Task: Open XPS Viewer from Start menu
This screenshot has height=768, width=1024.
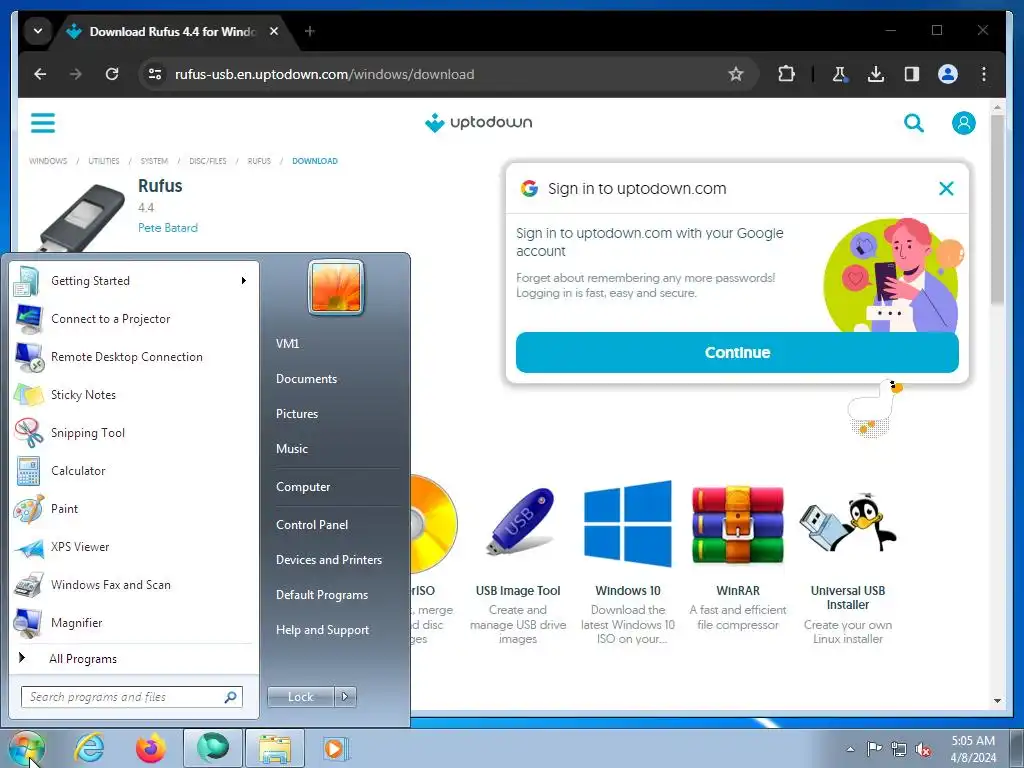Action: [x=134, y=547]
